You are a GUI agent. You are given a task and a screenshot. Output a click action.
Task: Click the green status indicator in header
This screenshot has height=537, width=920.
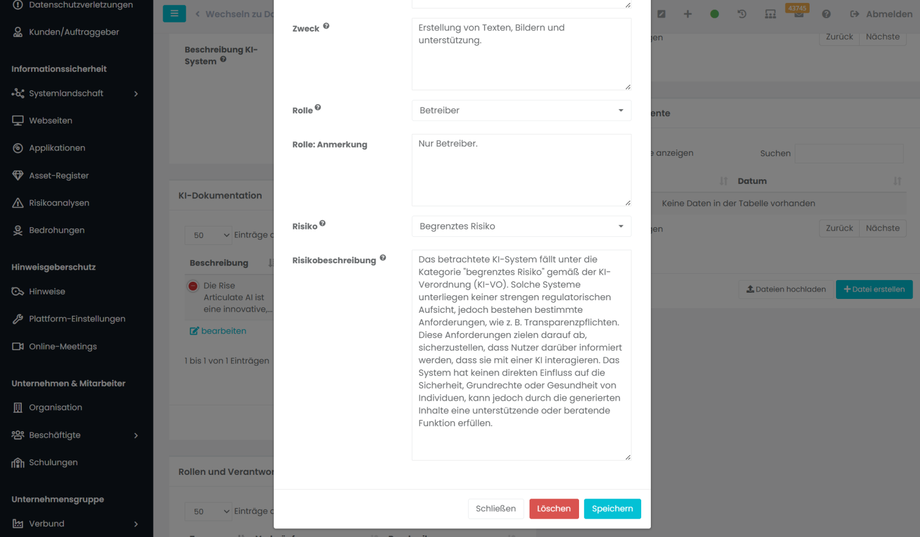(714, 14)
